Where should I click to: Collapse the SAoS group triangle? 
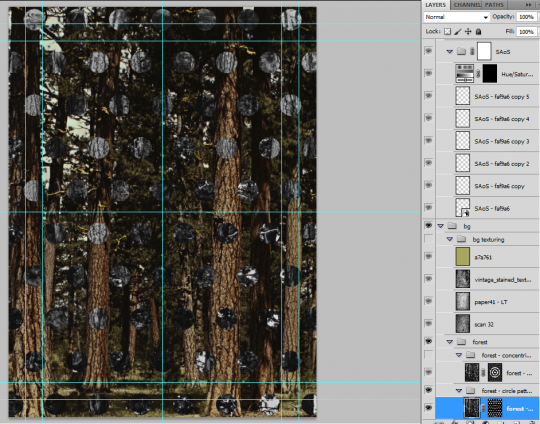(x=449, y=52)
